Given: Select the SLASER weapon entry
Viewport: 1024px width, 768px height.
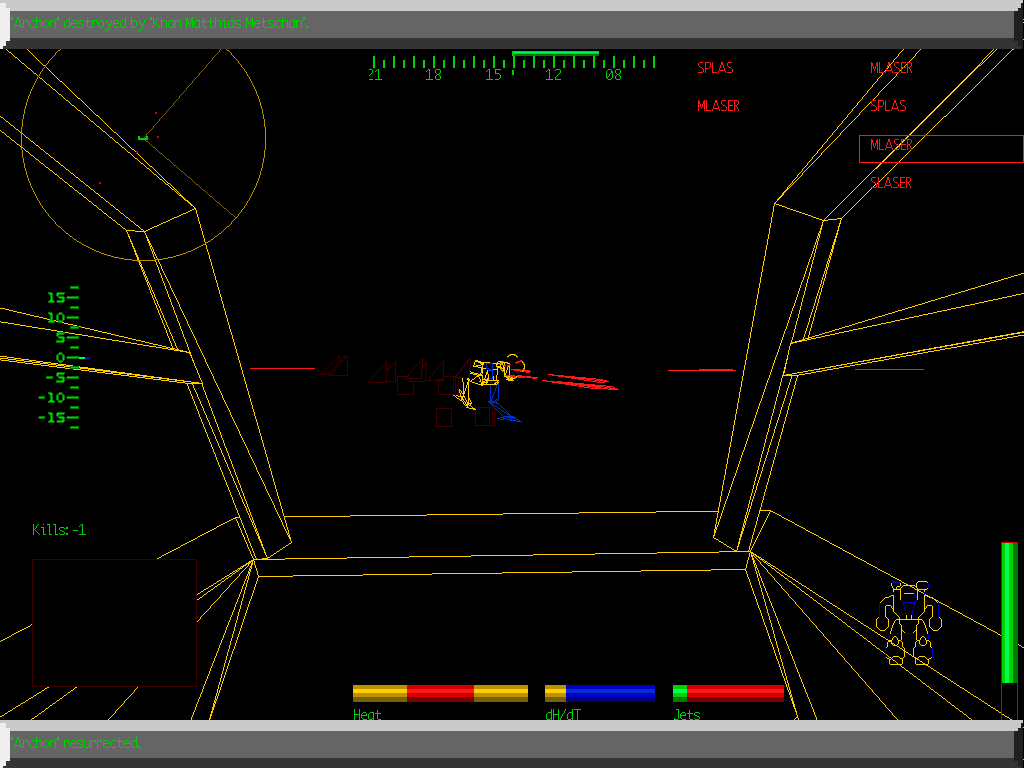Looking at the screenshot, I should point(891,183).
